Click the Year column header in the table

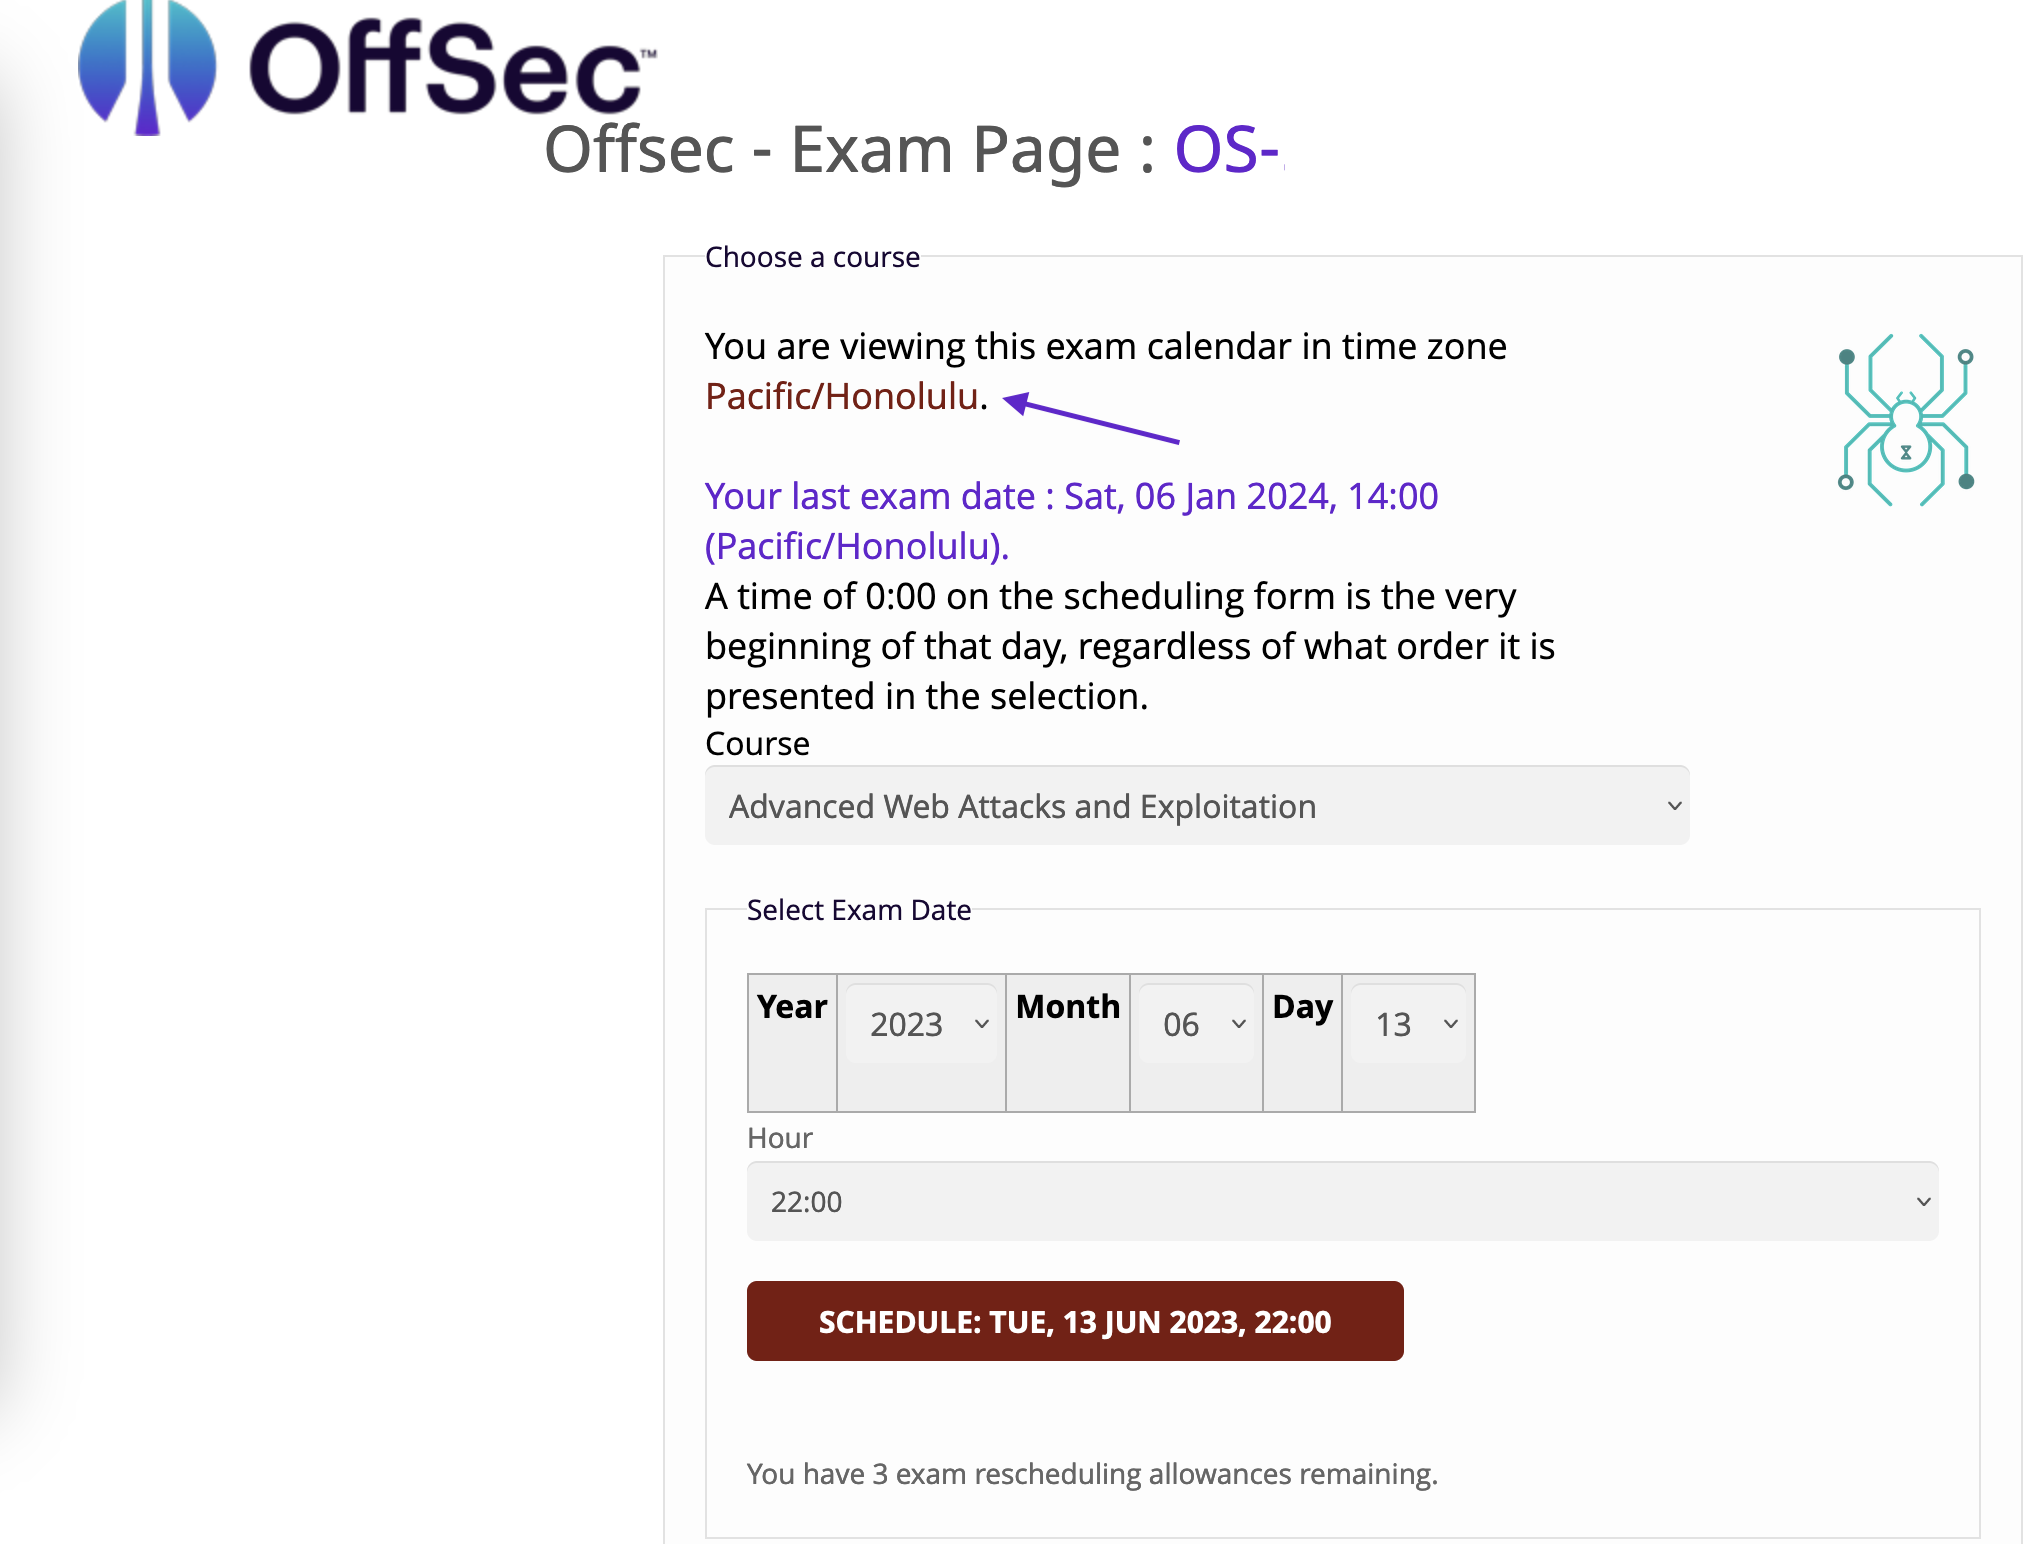coord(791,1007)
